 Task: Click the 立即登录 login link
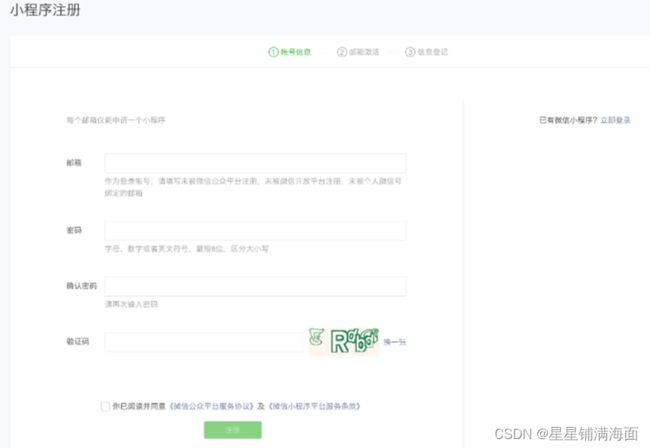coord(616,120)
